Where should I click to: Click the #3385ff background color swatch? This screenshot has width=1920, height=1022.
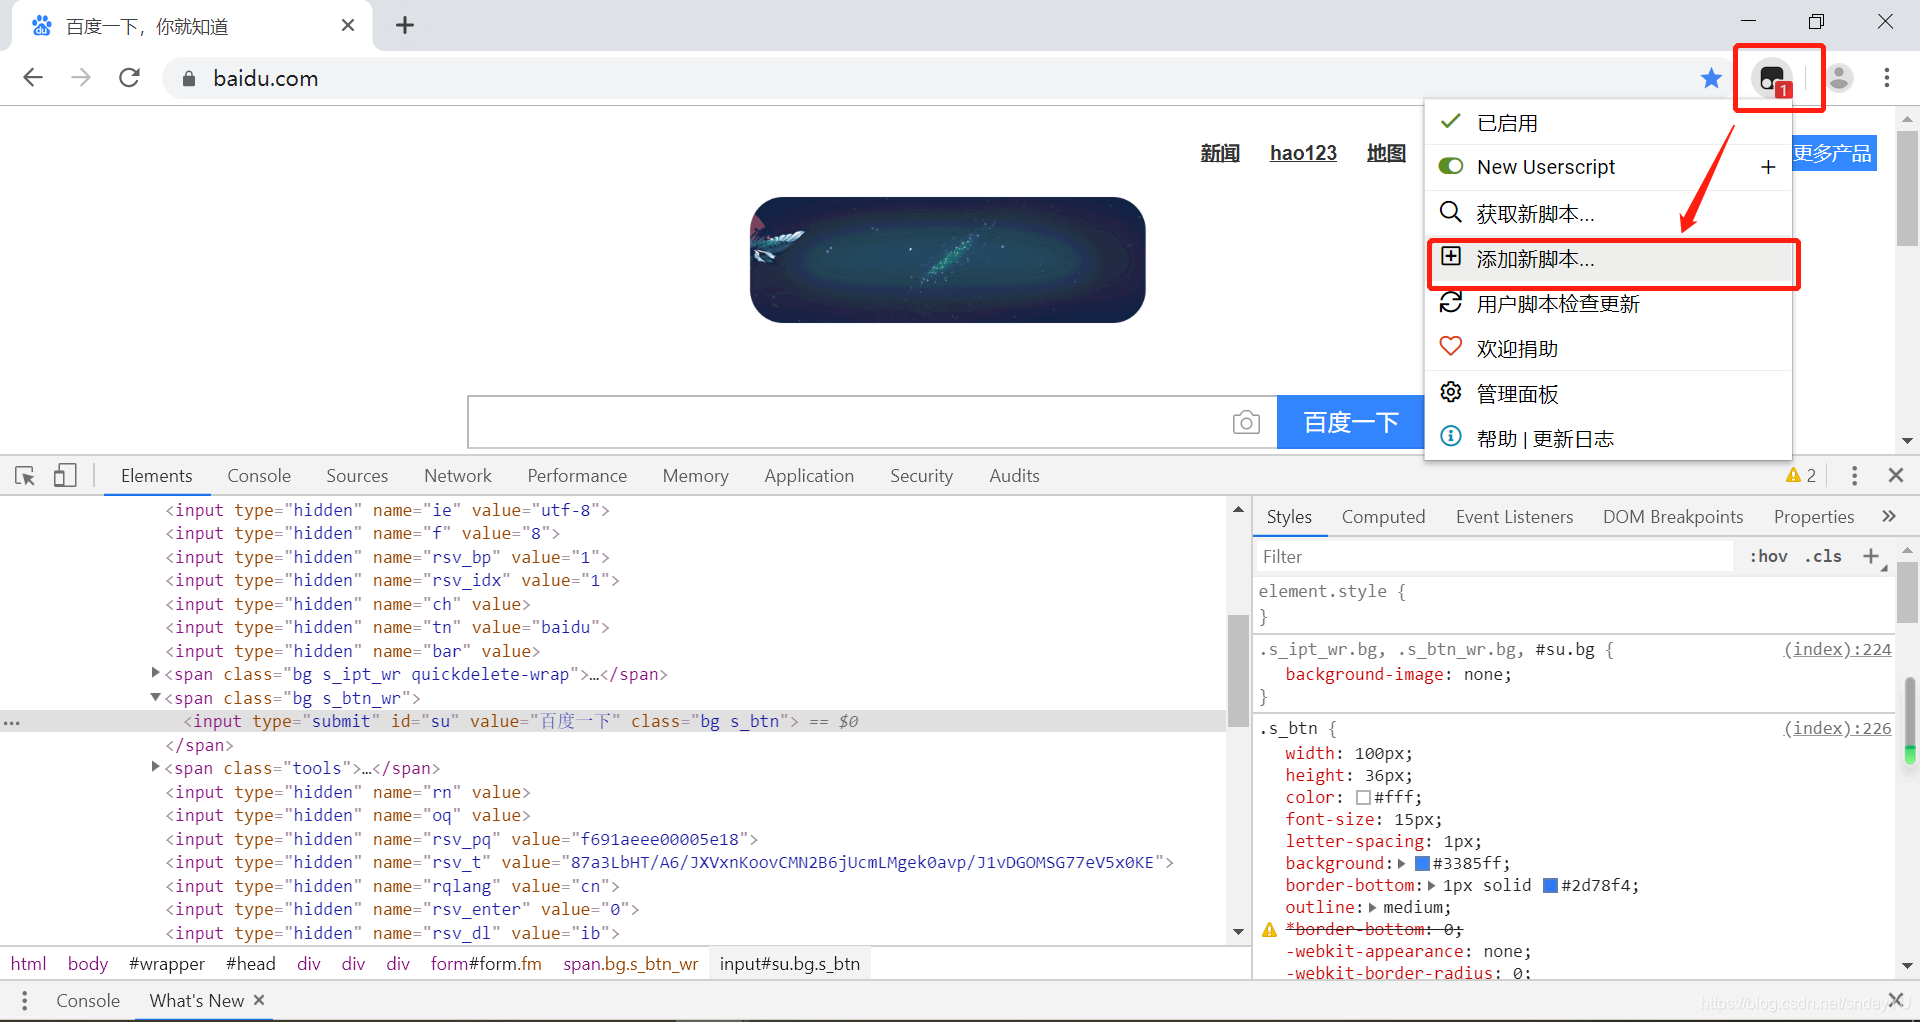[1422, 864]
